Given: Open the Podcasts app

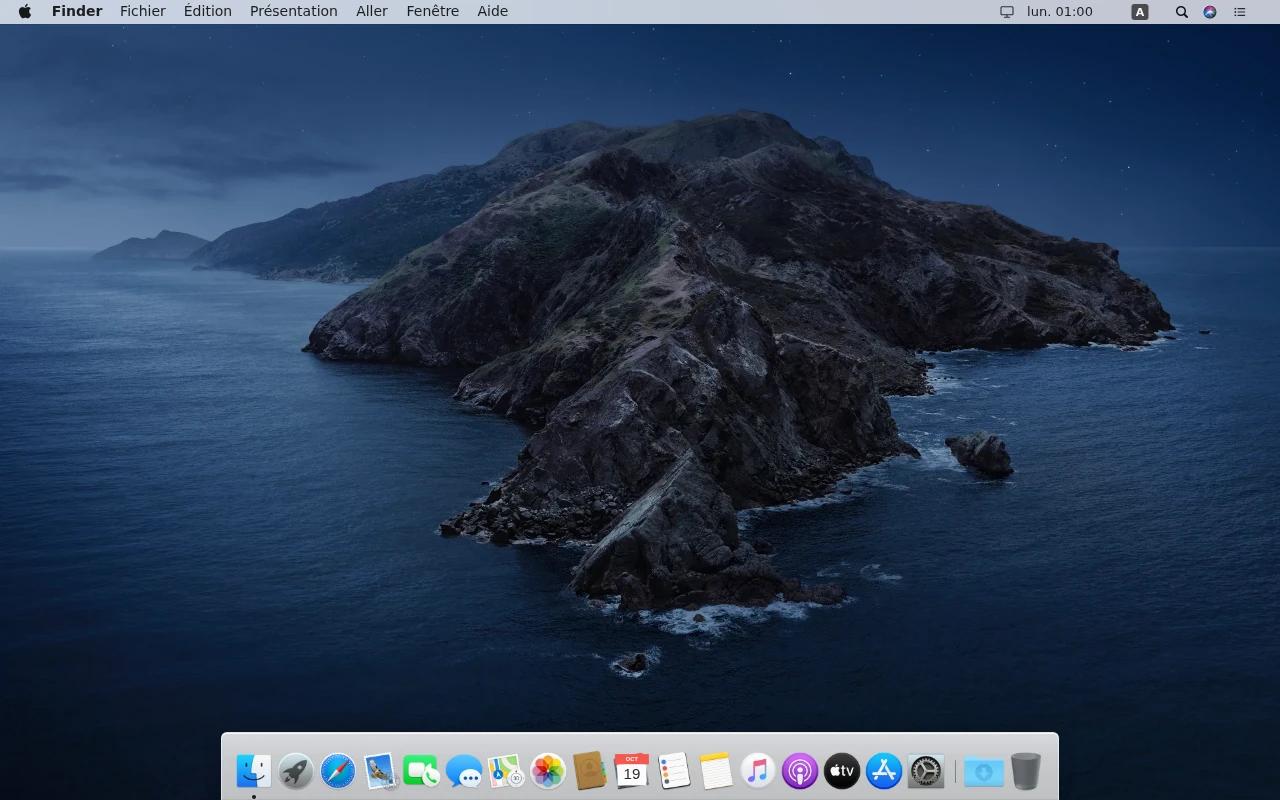Looking at the screenshot, I should (x=800, y=771).
